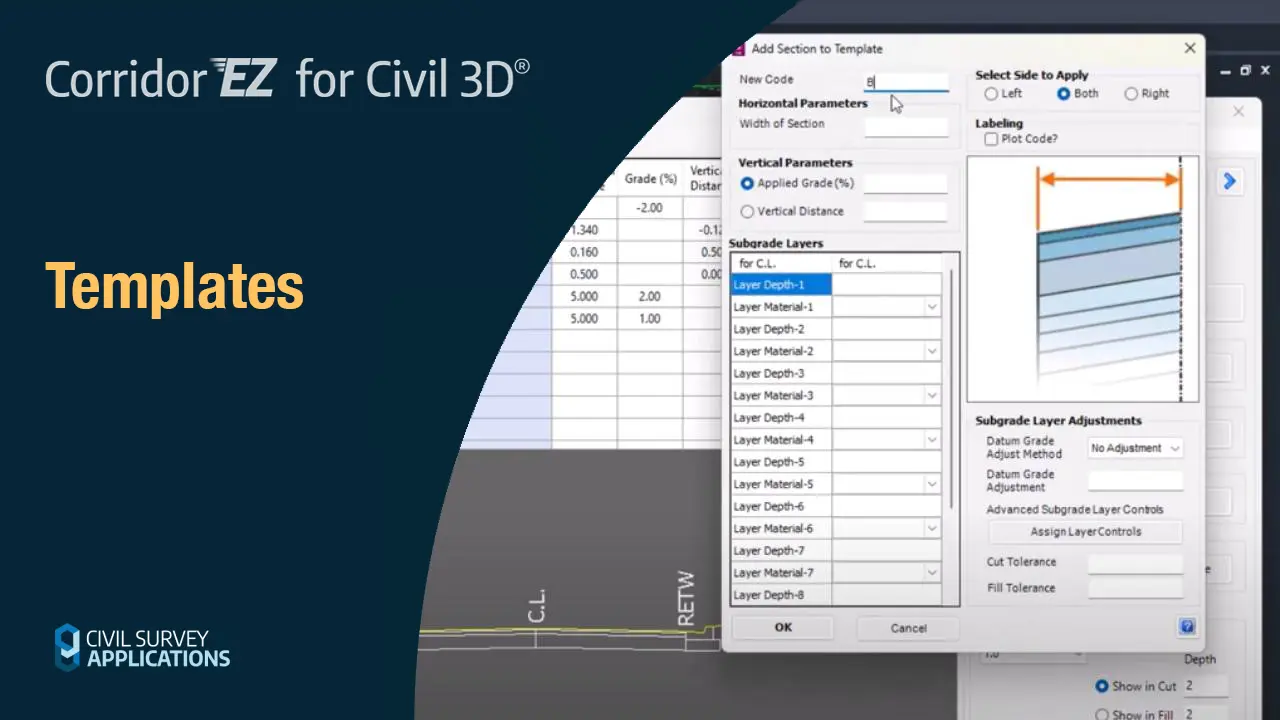
Task: Select the Layer Depth-1 row label
Action: (x=781, y=285)
